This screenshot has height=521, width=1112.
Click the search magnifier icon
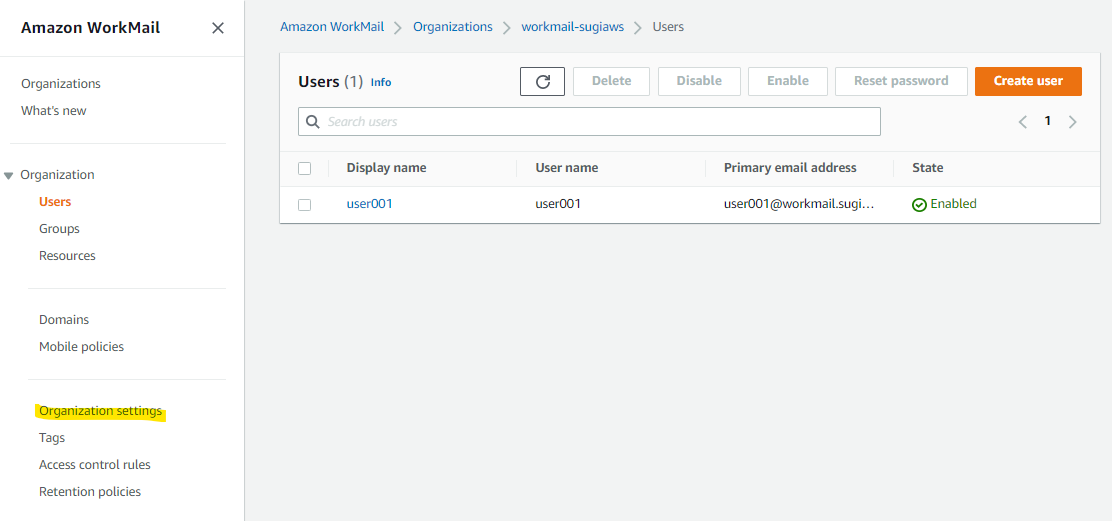313,121
